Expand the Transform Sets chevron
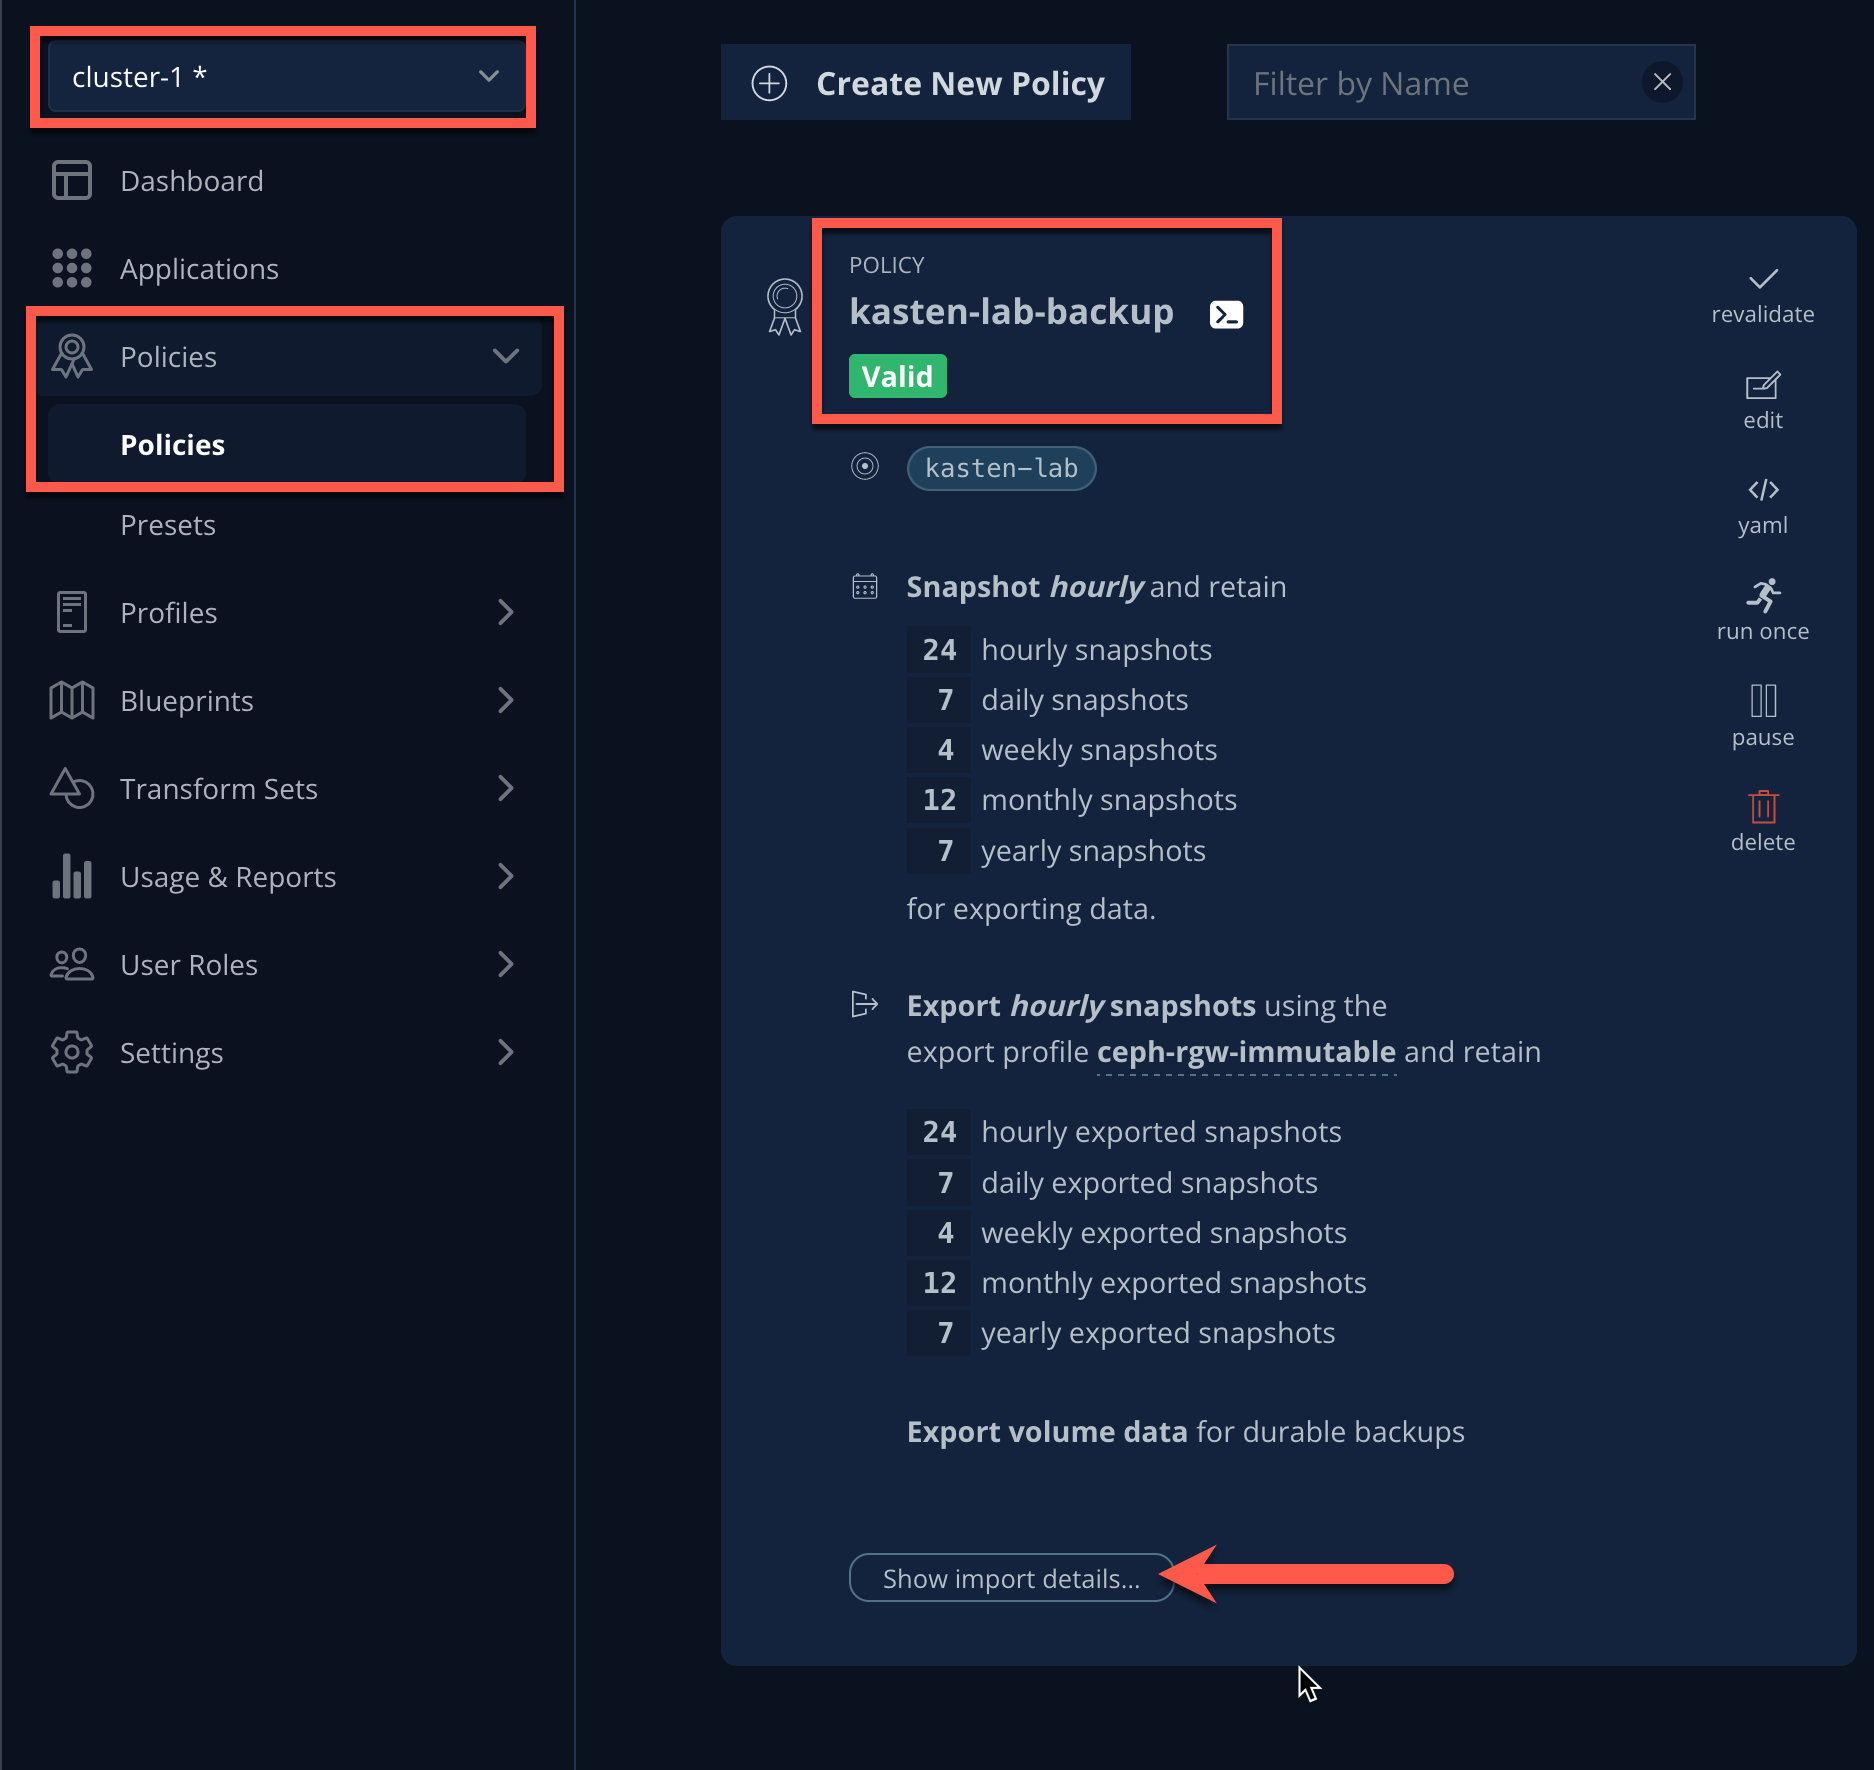Screen dimensions: 1874x1770 [506, 788]
